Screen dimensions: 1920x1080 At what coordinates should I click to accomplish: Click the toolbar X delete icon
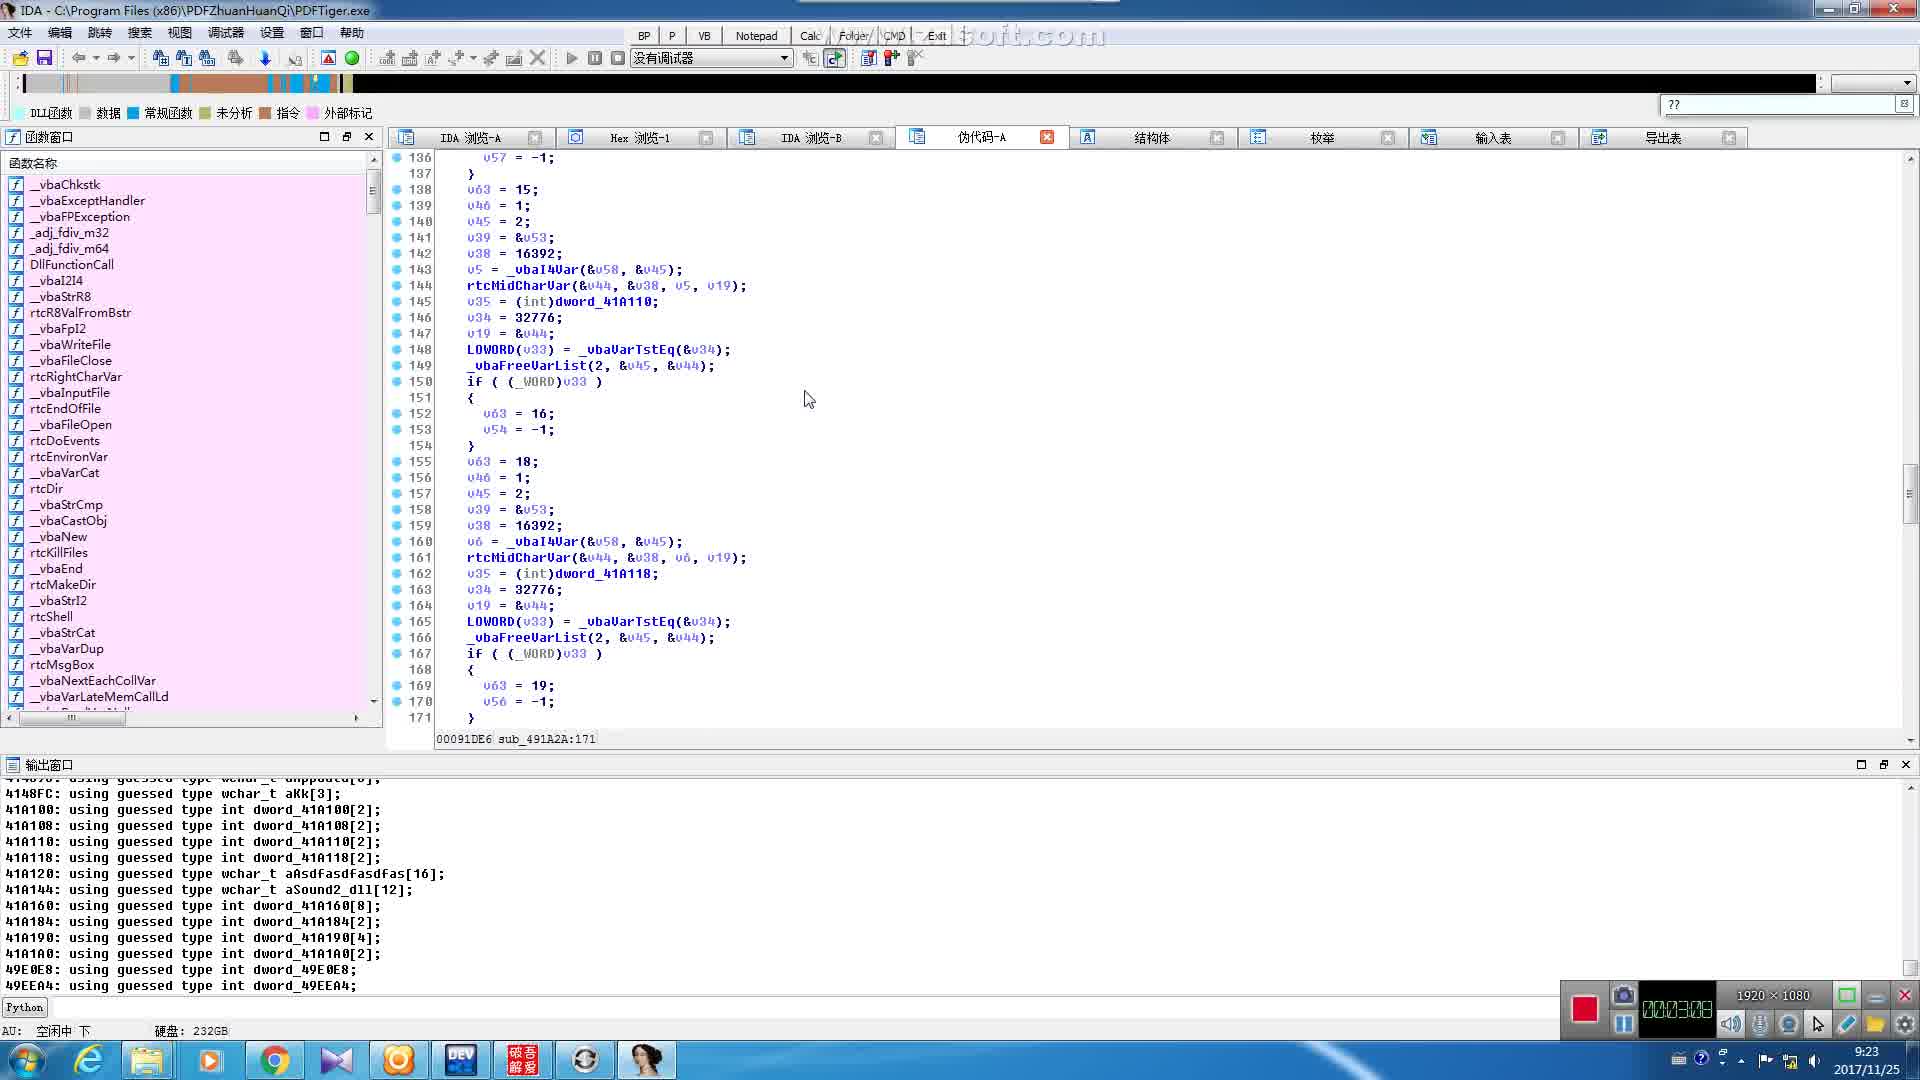point(538,58)
